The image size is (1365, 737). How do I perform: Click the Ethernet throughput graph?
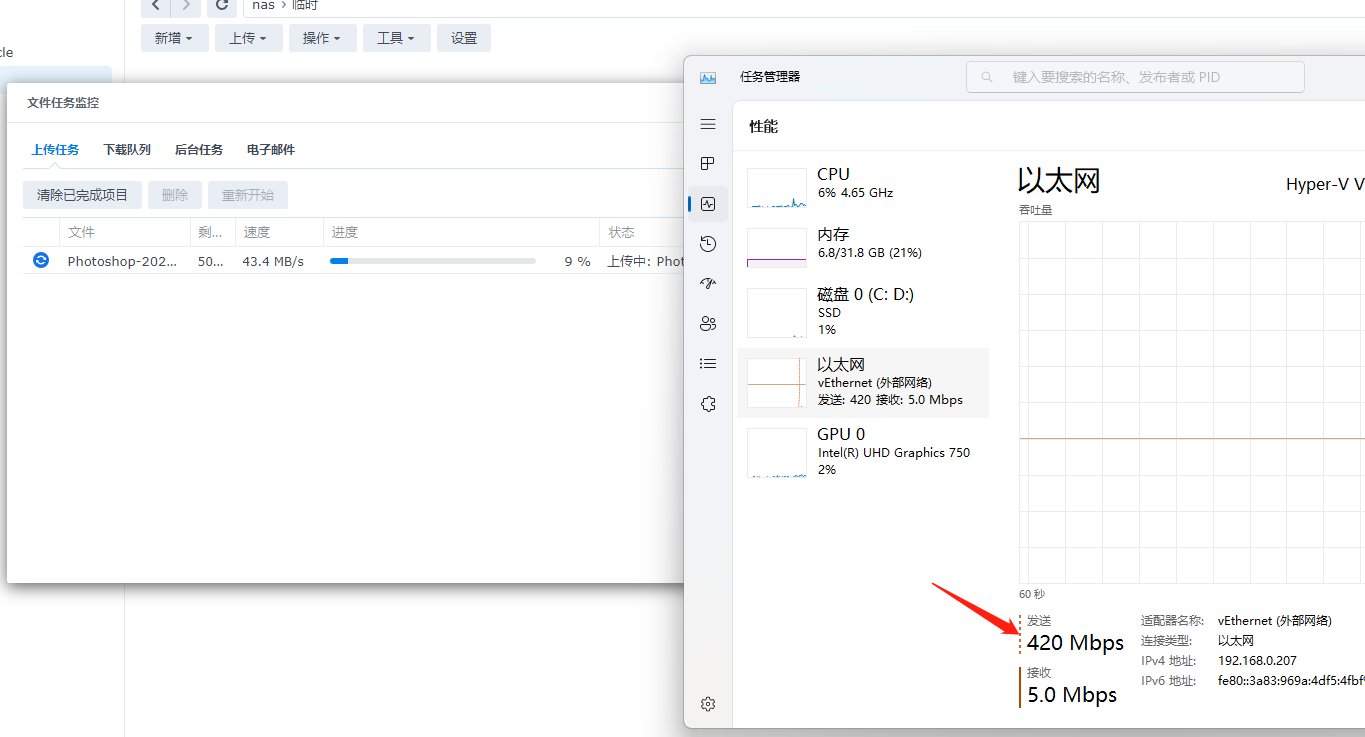point(1192,402)
